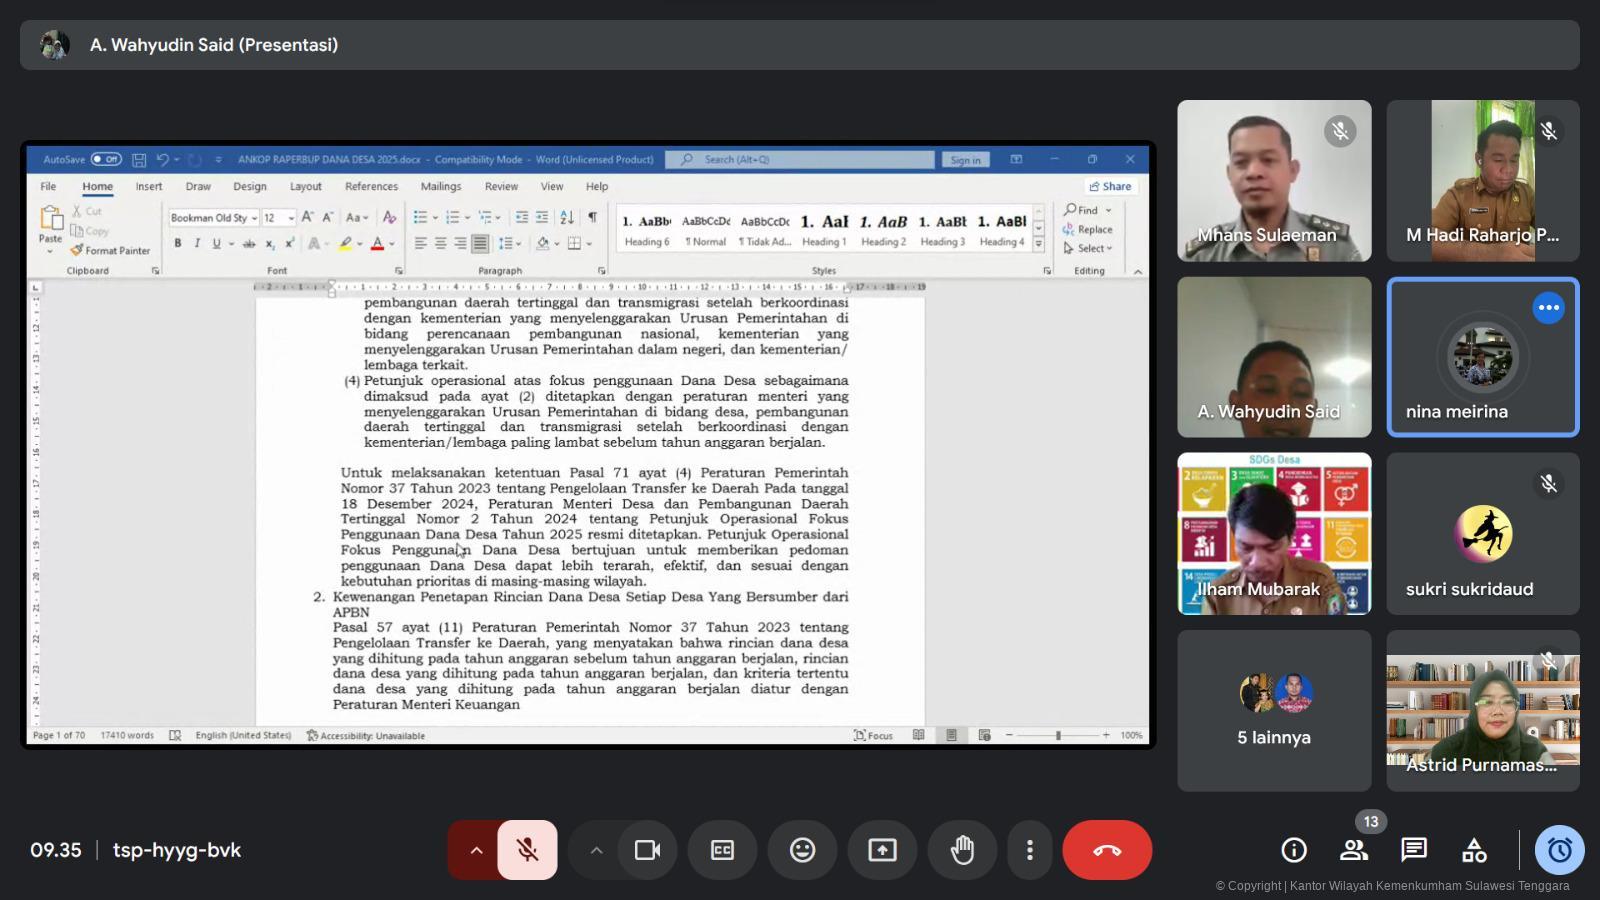Click Align Right icon

point(460,243)
